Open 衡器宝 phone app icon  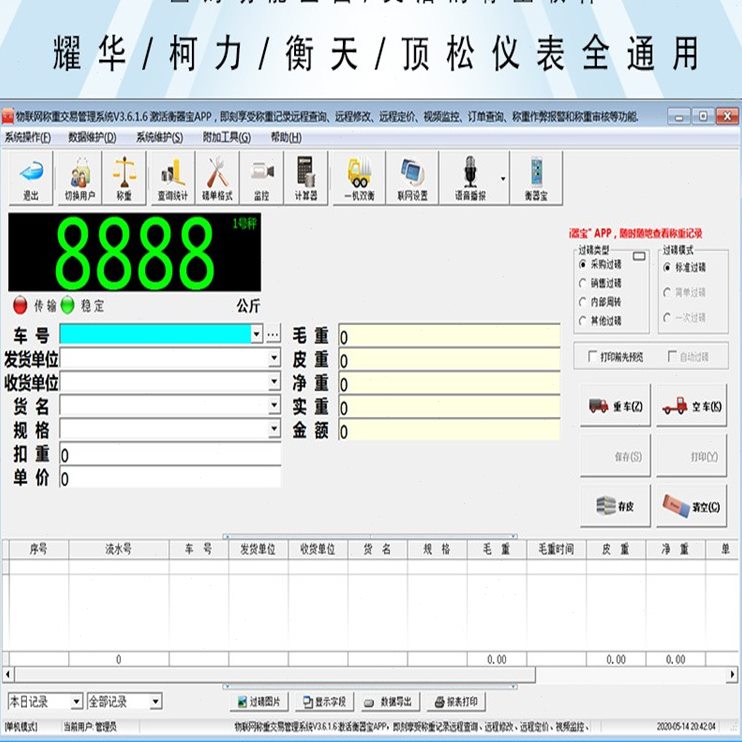(536, 178)
